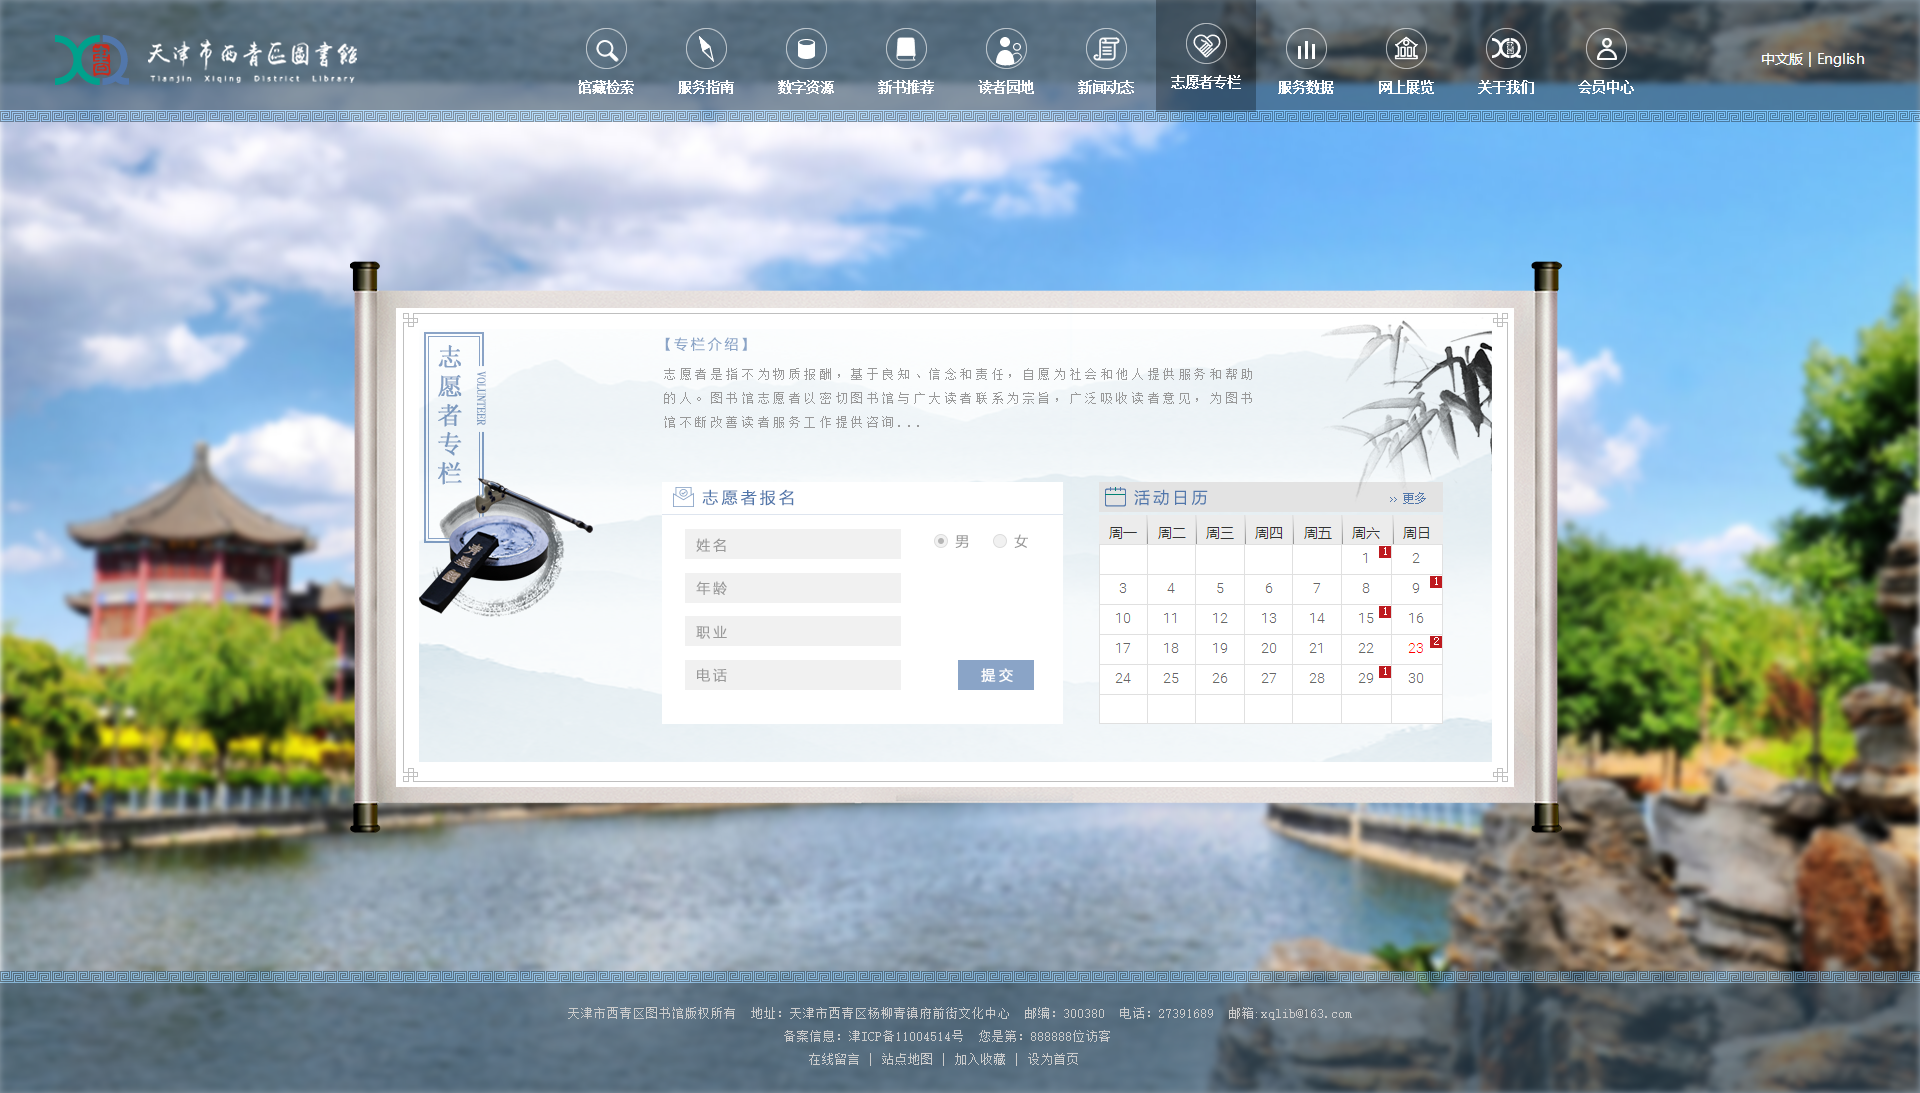The width and height of the screenshot is (1920, 1093).
Task: Open the 服务指南 compass icon
Action: click(x=706, y=49)
